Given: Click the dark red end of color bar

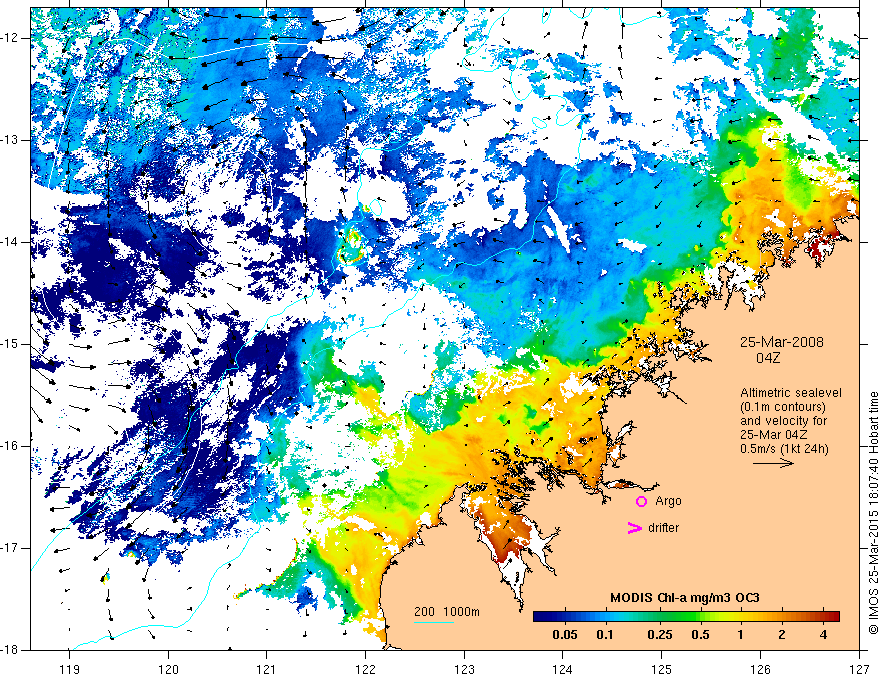Looking at the screenshot, I should pos(833,617).
